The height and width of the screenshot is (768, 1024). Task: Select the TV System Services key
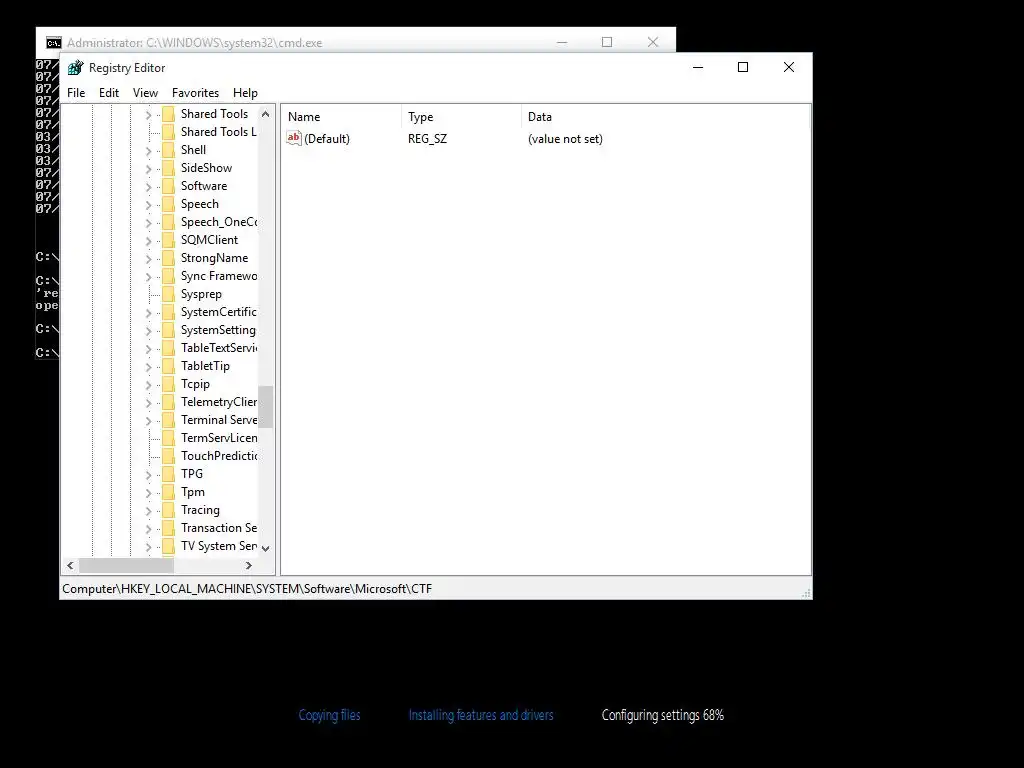click(219, 546)
